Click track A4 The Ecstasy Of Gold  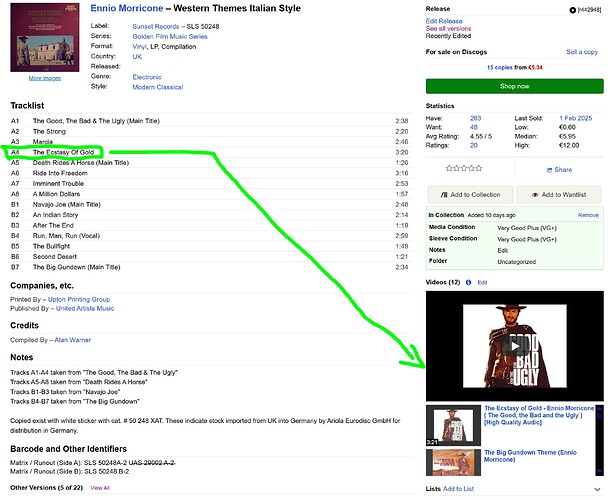pyautogui.click(x=63, y=152)
